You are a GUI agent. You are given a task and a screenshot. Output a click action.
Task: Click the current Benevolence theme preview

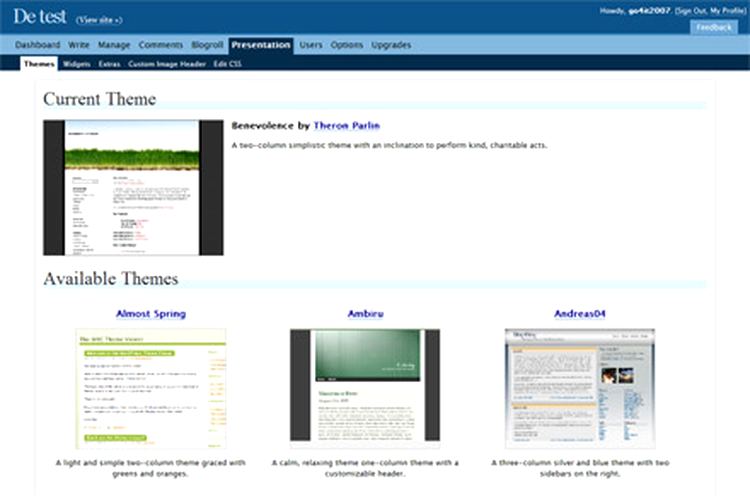point(131,187)
